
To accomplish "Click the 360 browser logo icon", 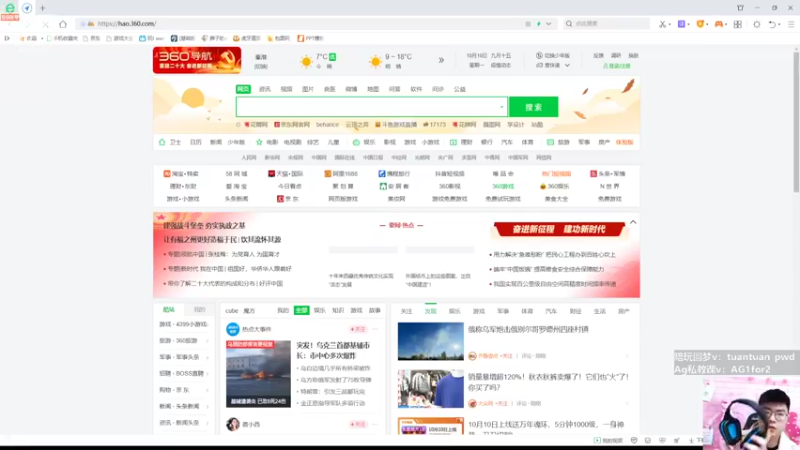I will click(10, 8).
